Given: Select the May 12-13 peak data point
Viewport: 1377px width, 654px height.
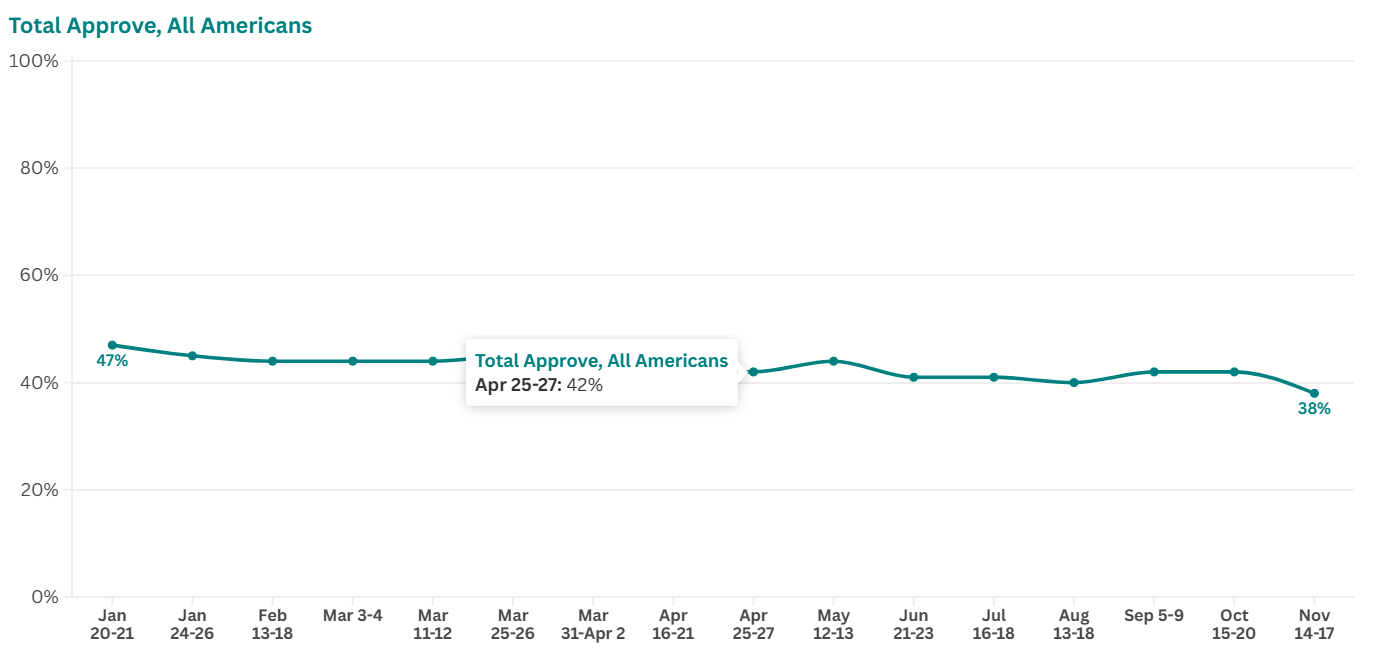Looking at the screenshot, I should coord(833,361).
